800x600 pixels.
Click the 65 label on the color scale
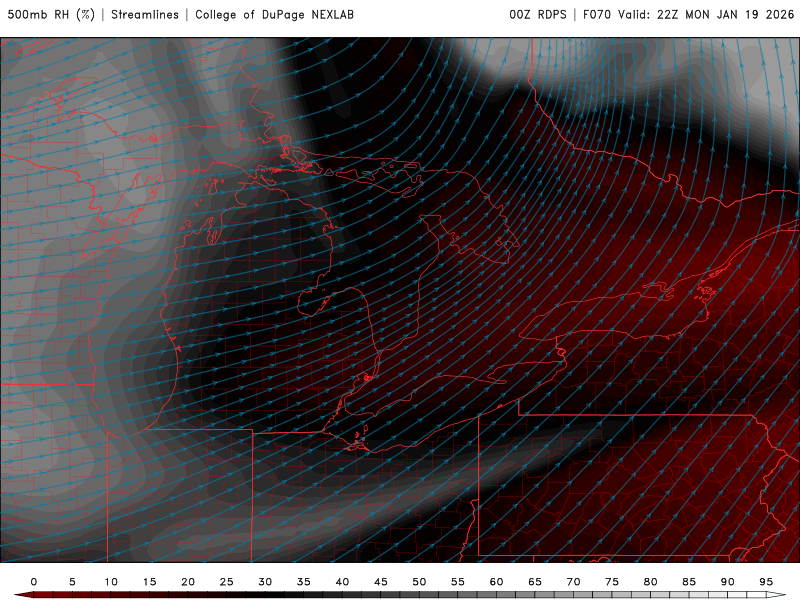pyautogui.click(x=535, y=582)
